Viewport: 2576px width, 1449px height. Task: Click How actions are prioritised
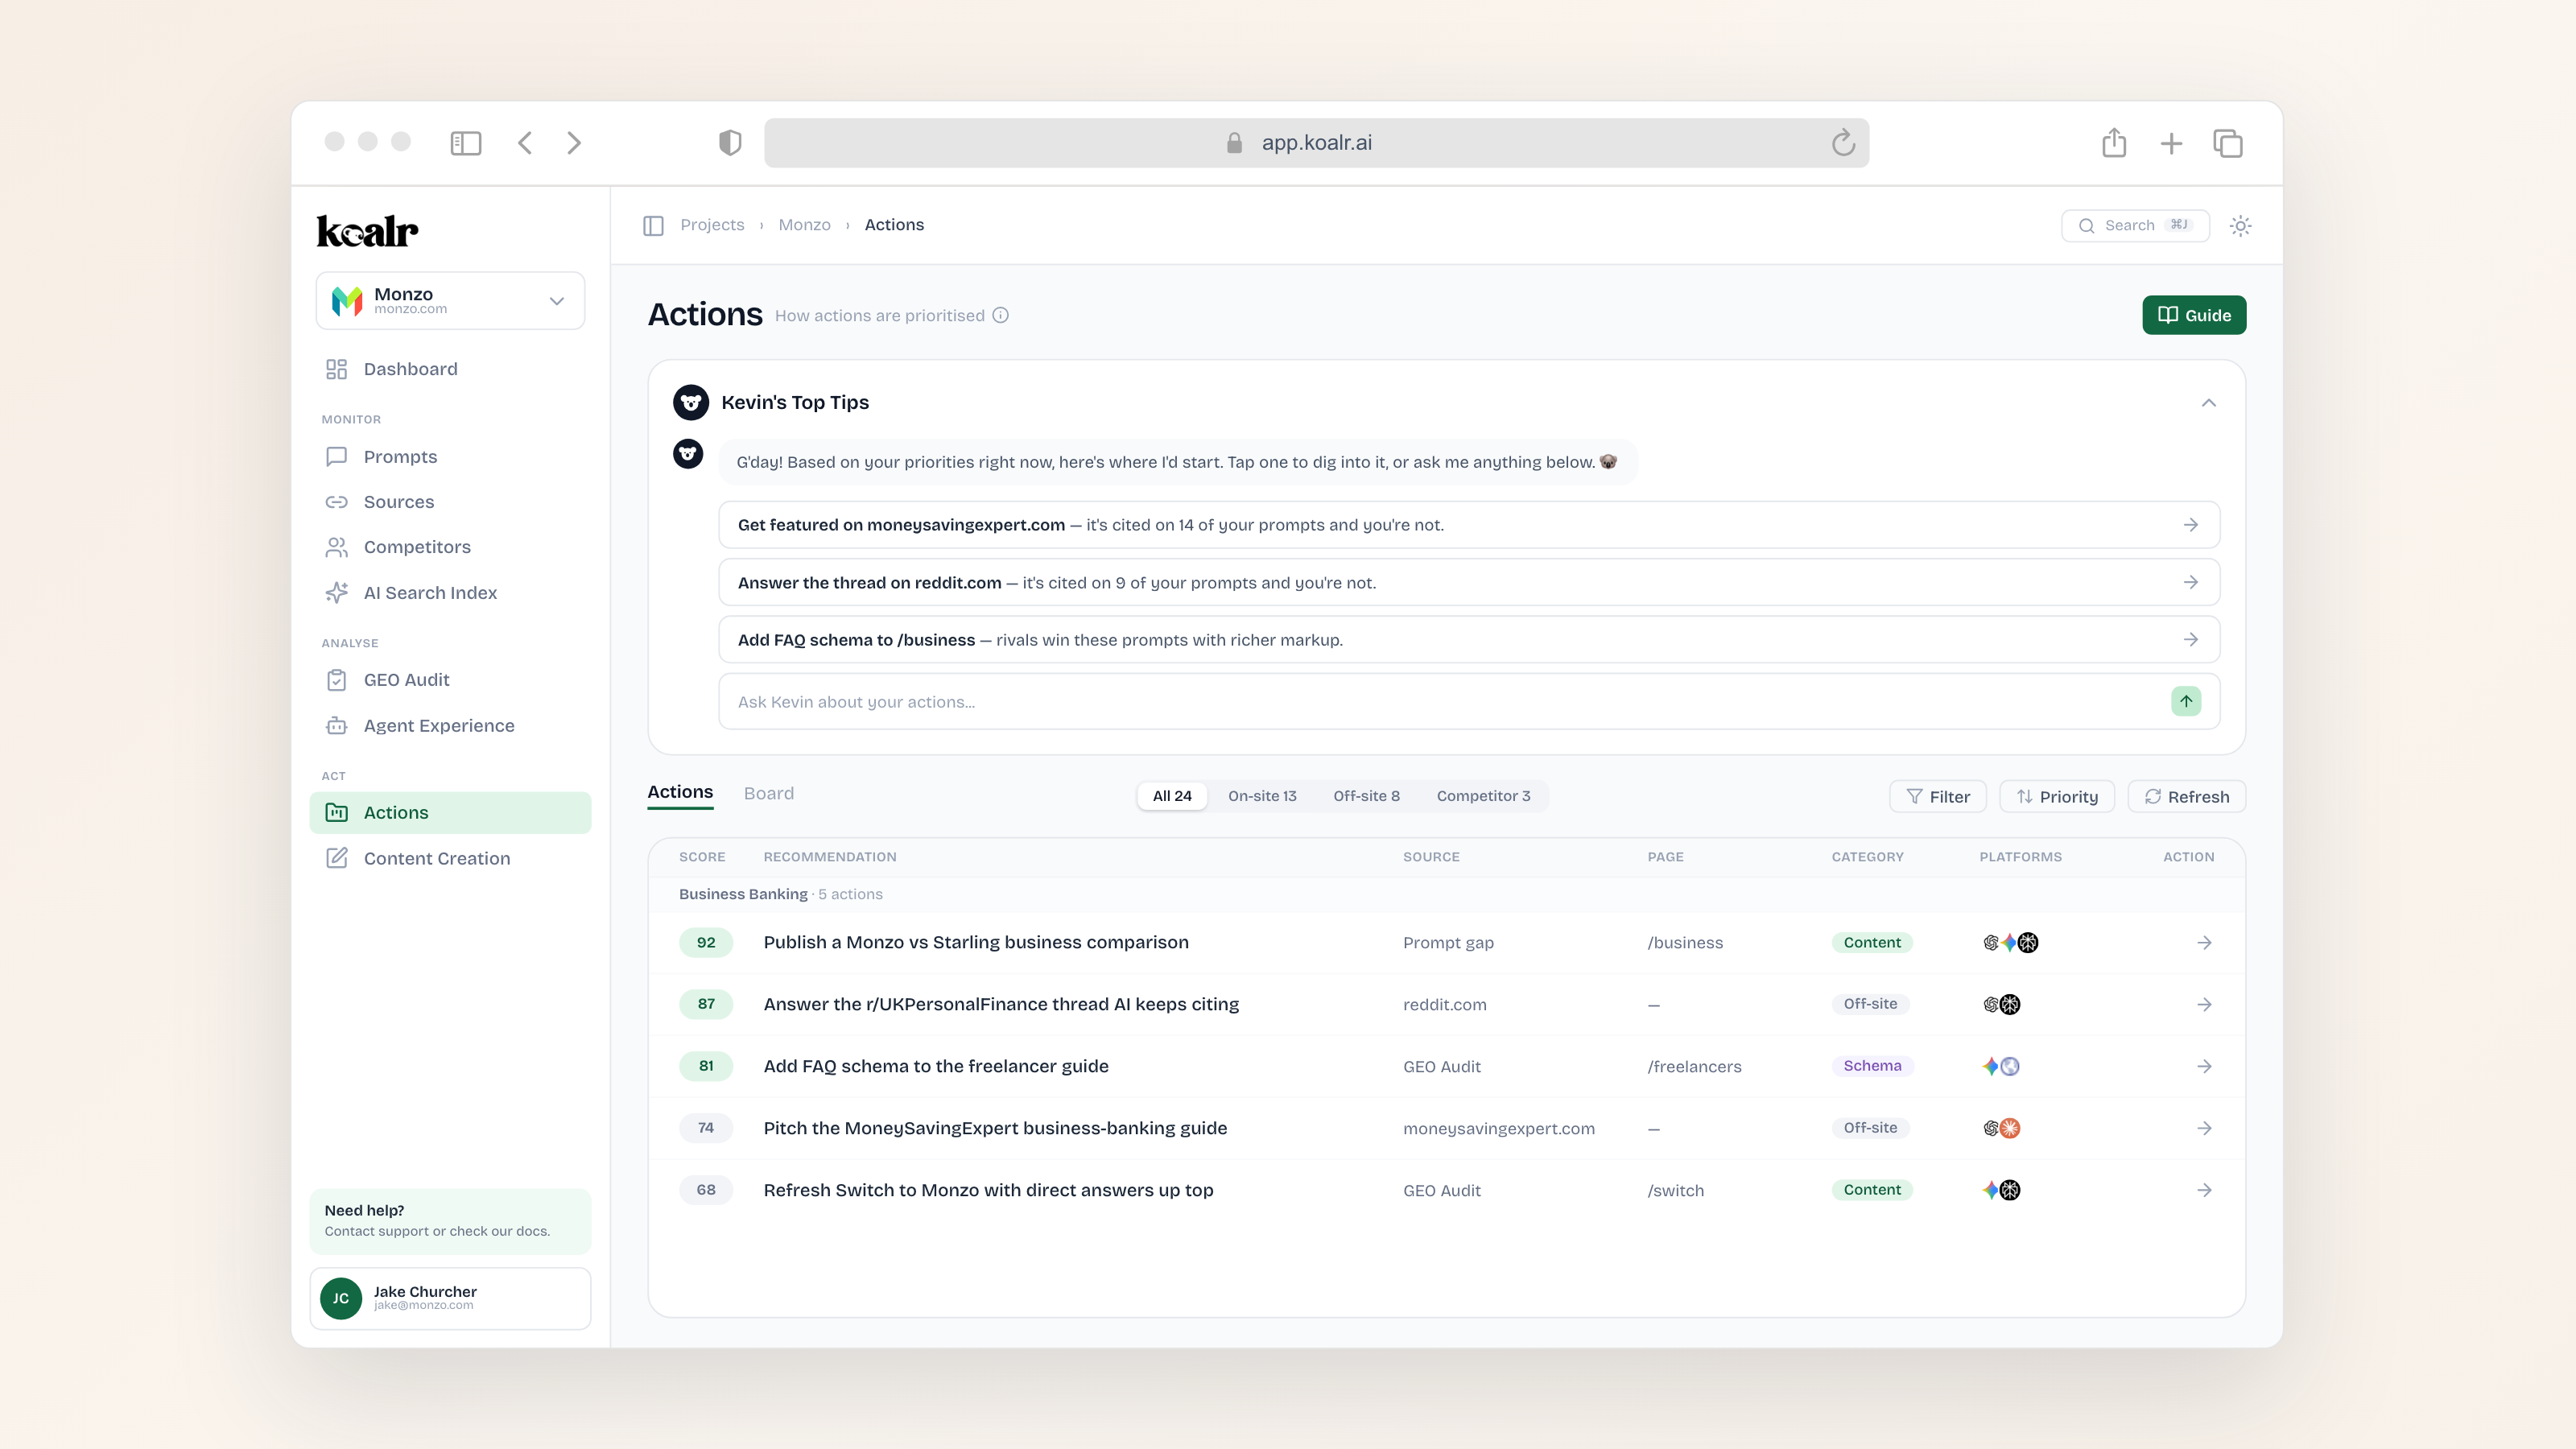click(x=879, y=316)
